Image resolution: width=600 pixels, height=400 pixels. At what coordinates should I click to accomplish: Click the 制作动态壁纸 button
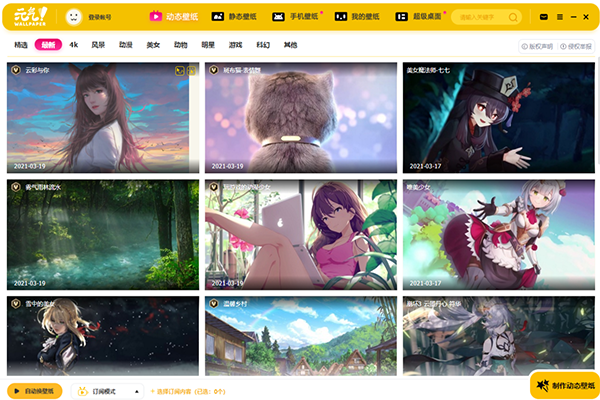tap(565, 386)
